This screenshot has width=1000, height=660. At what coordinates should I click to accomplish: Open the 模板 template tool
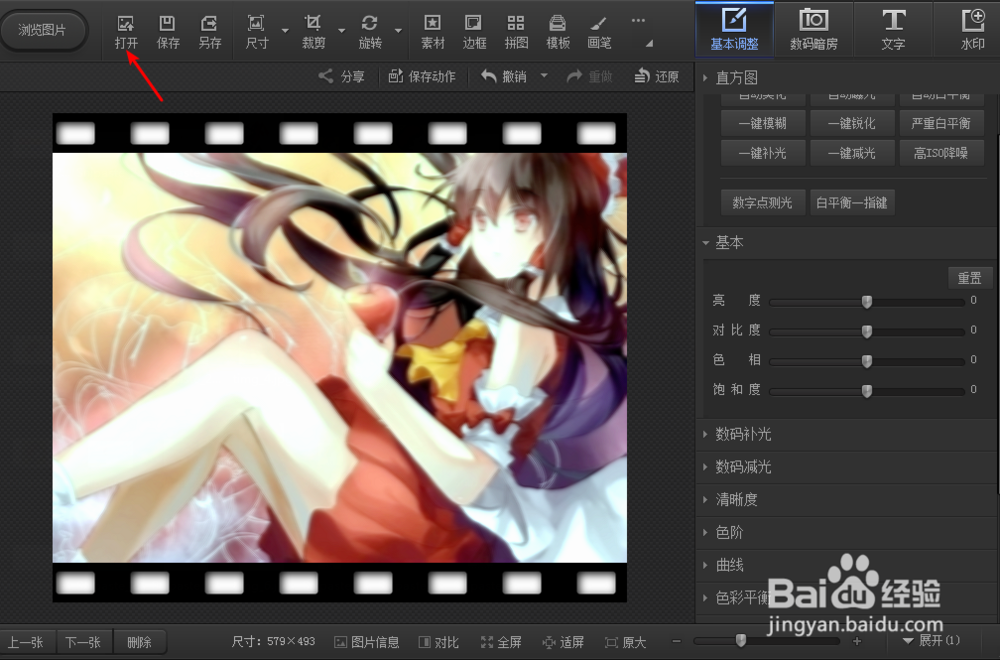coord(558,33)
